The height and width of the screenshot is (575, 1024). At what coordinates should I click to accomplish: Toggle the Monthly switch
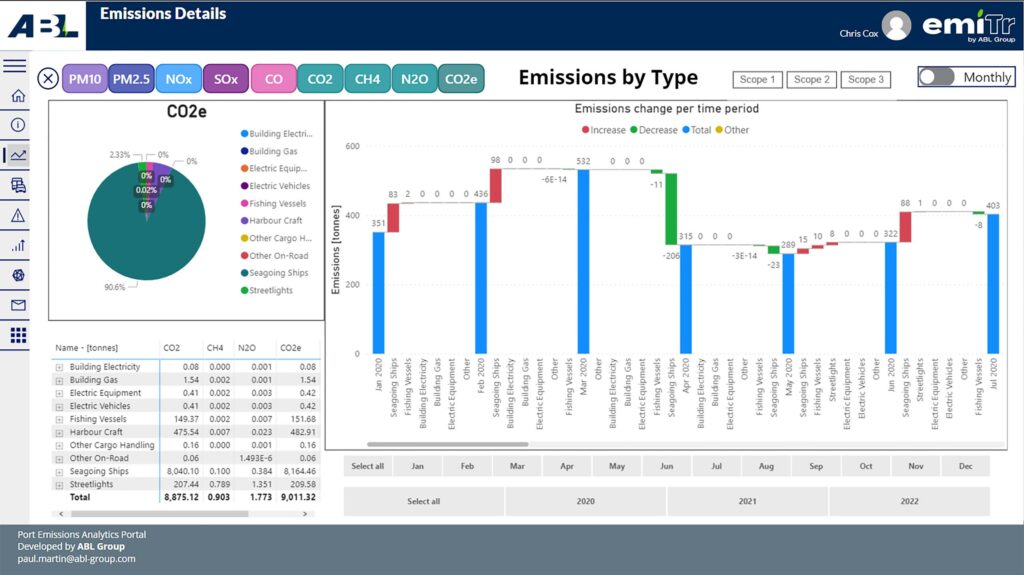[x=937, y=77]
